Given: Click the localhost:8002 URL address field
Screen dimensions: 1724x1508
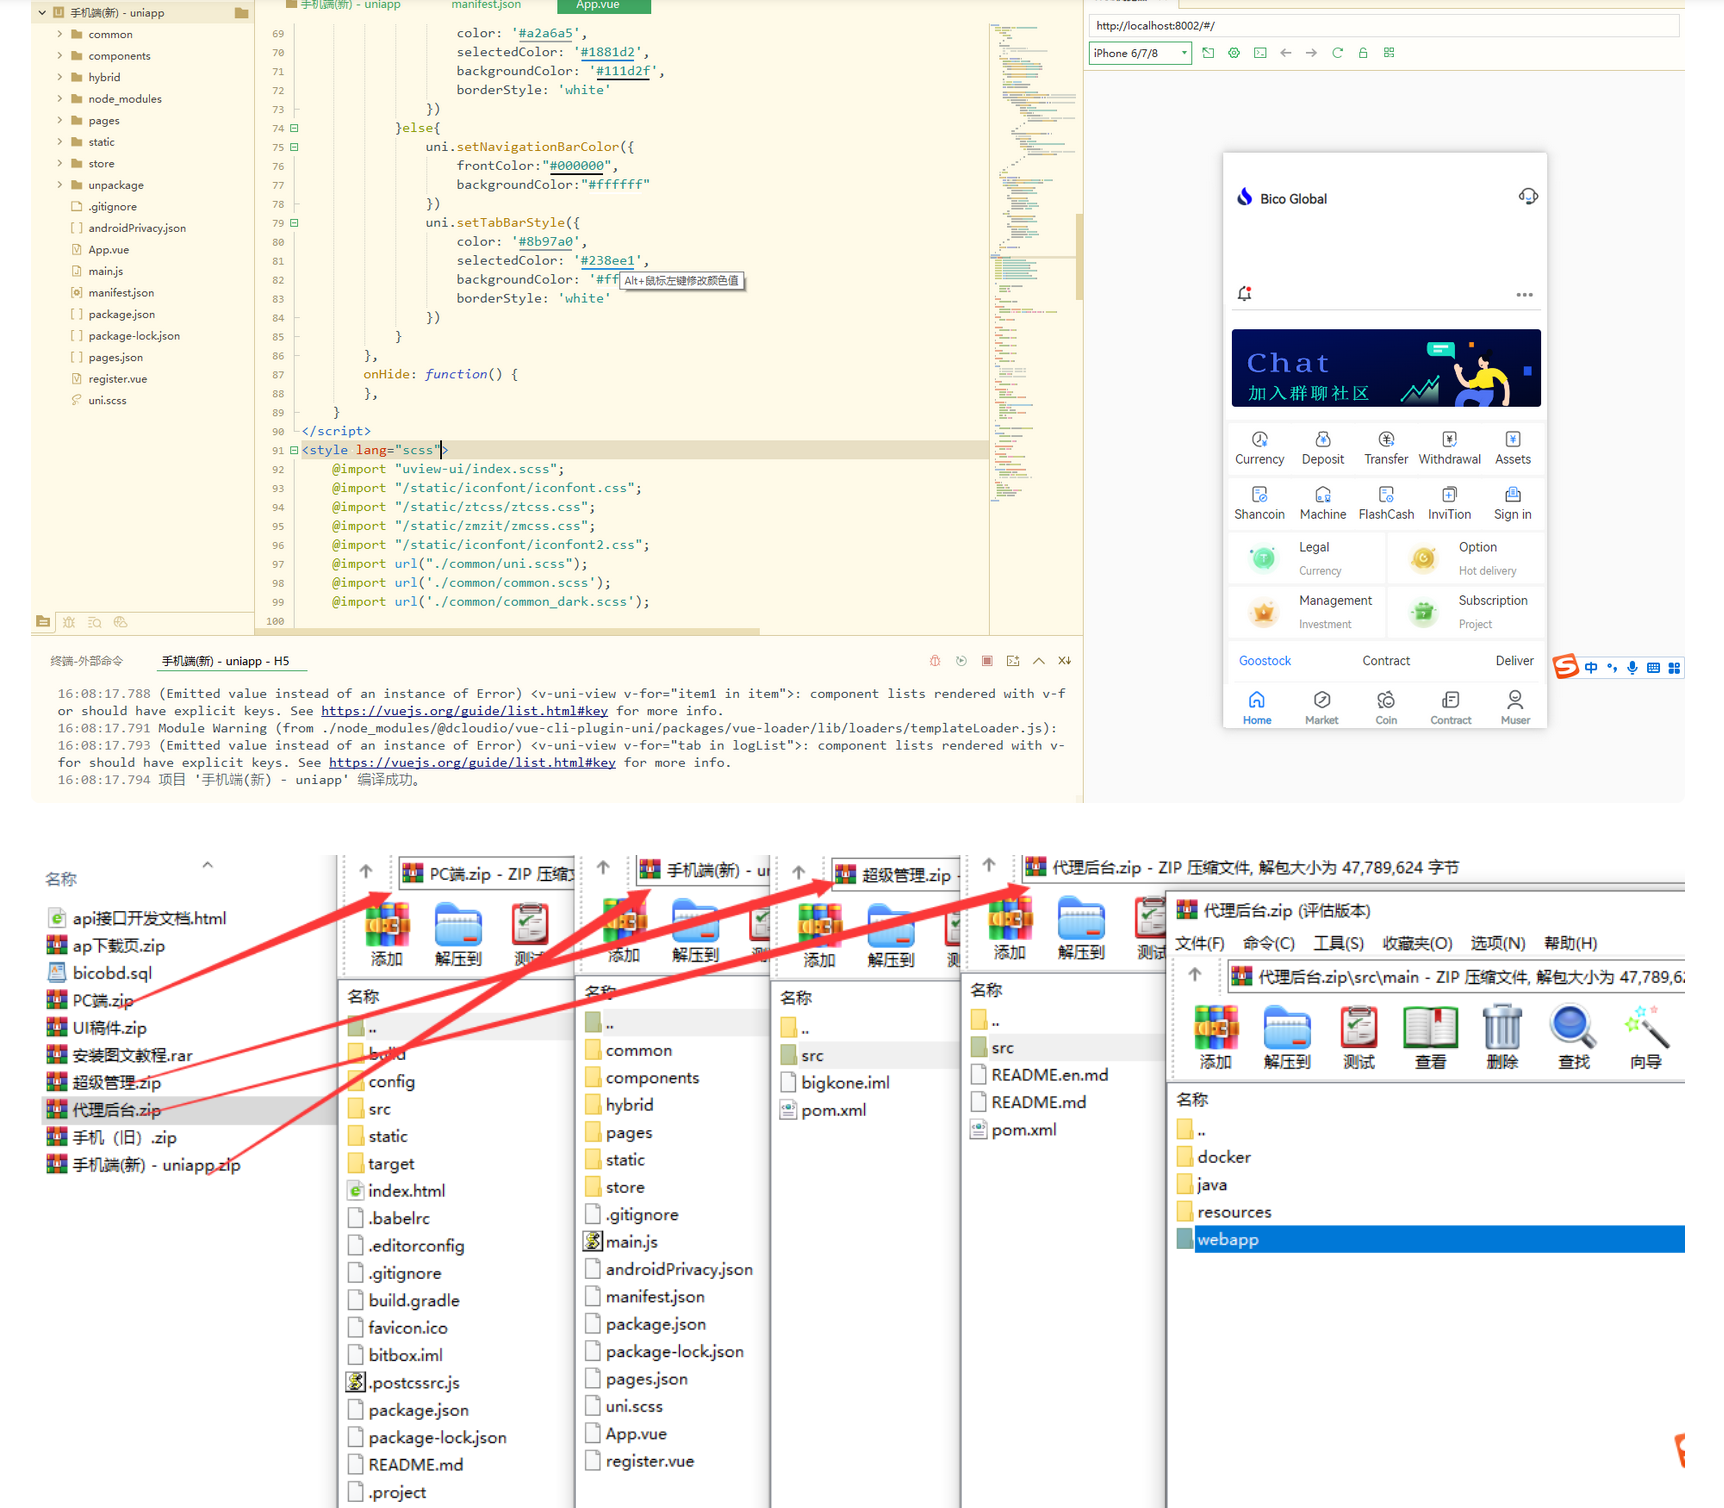Looking at the screenshot, I should pos(1380,26).
